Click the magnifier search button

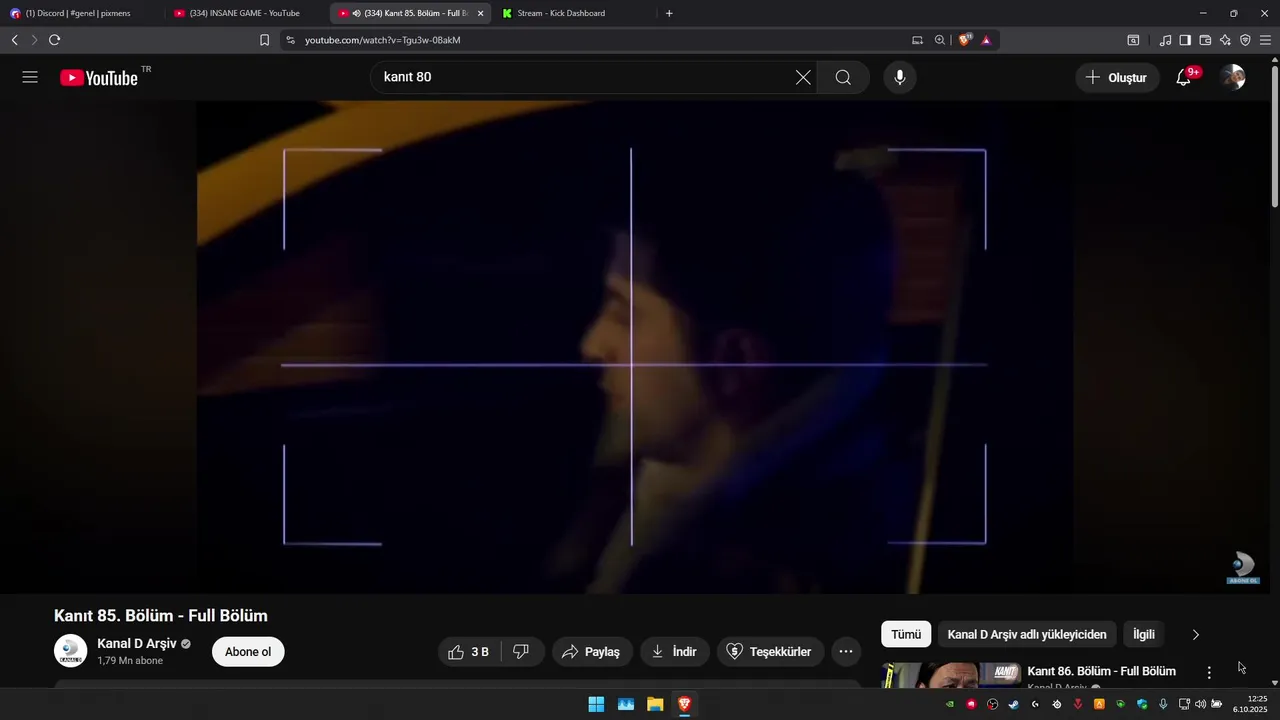(843, 77)
